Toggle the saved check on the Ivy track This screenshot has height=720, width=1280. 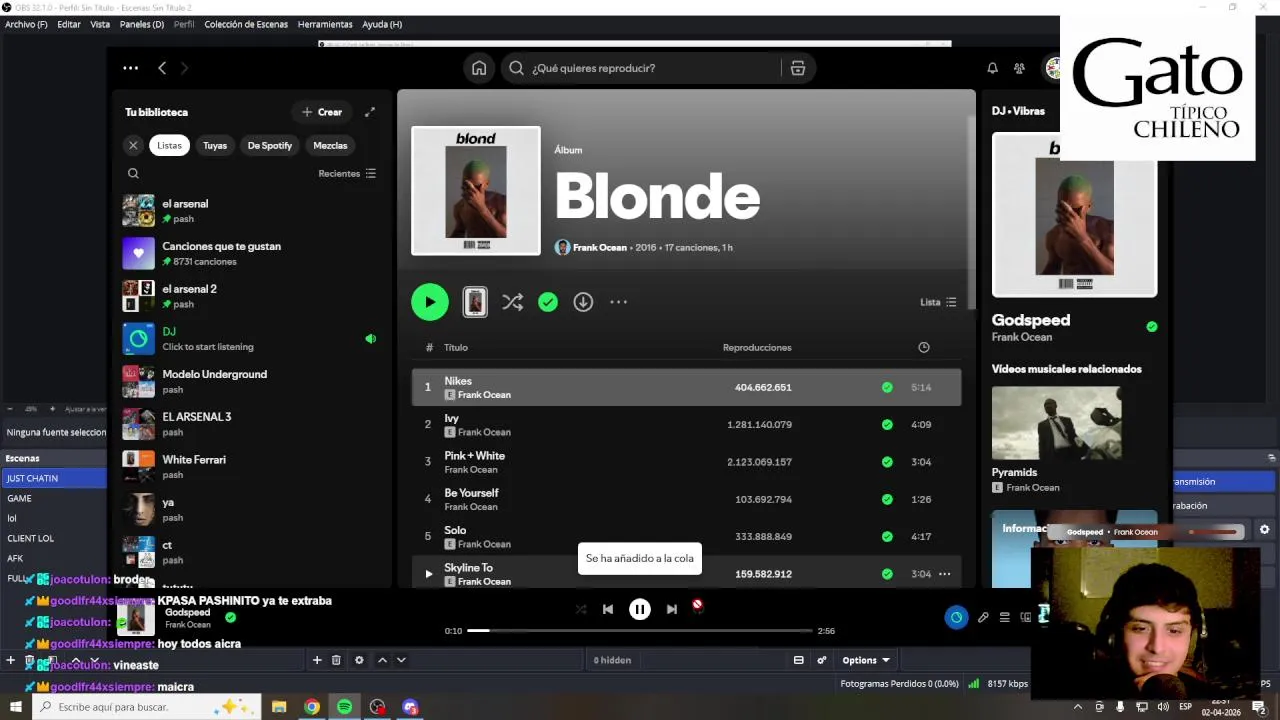coord(887,424)
